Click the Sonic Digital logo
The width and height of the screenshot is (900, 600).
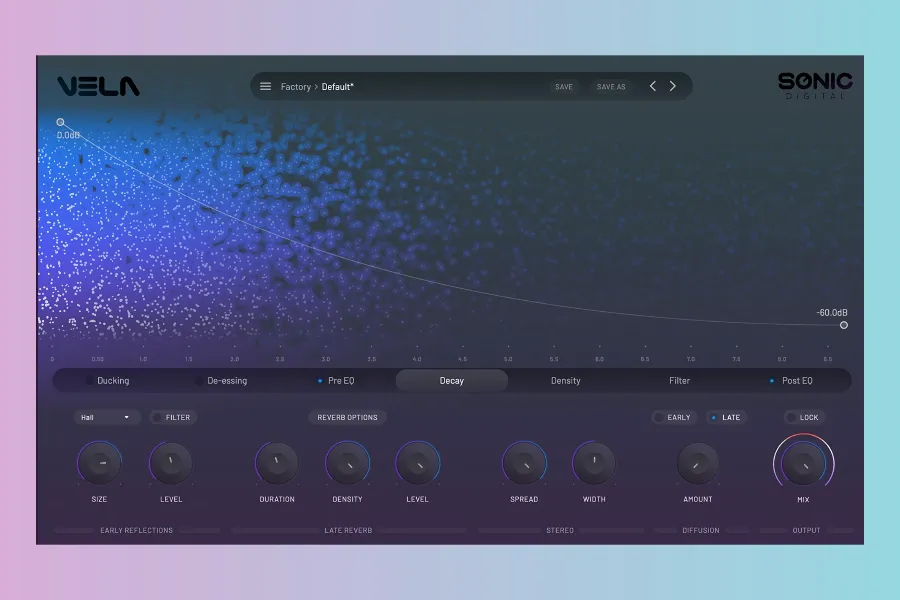815,85
